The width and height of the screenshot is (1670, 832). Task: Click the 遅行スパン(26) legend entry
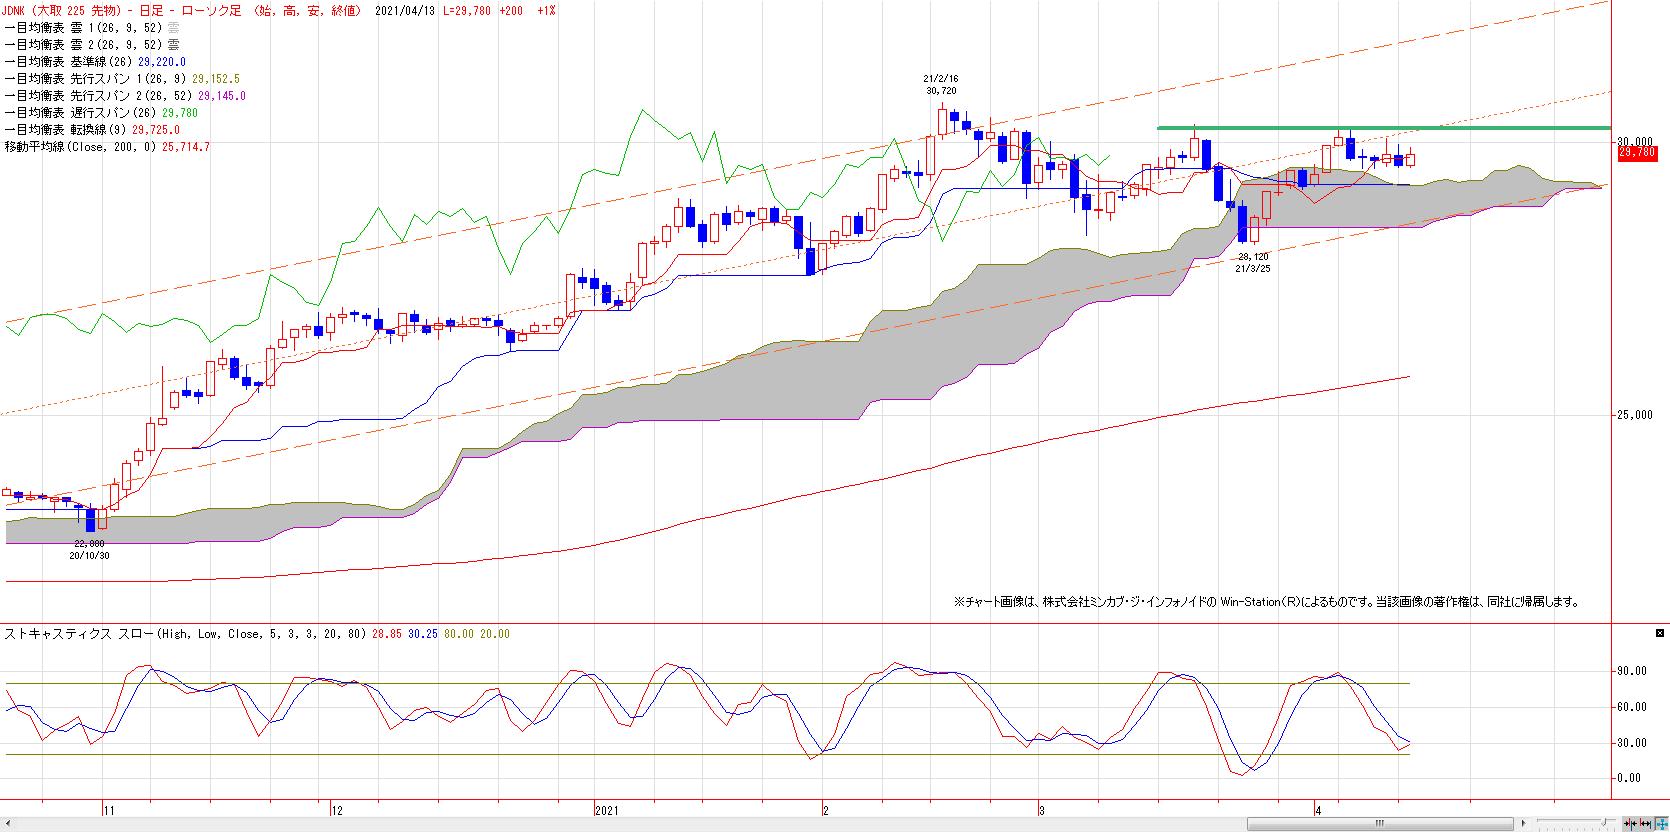101,113
